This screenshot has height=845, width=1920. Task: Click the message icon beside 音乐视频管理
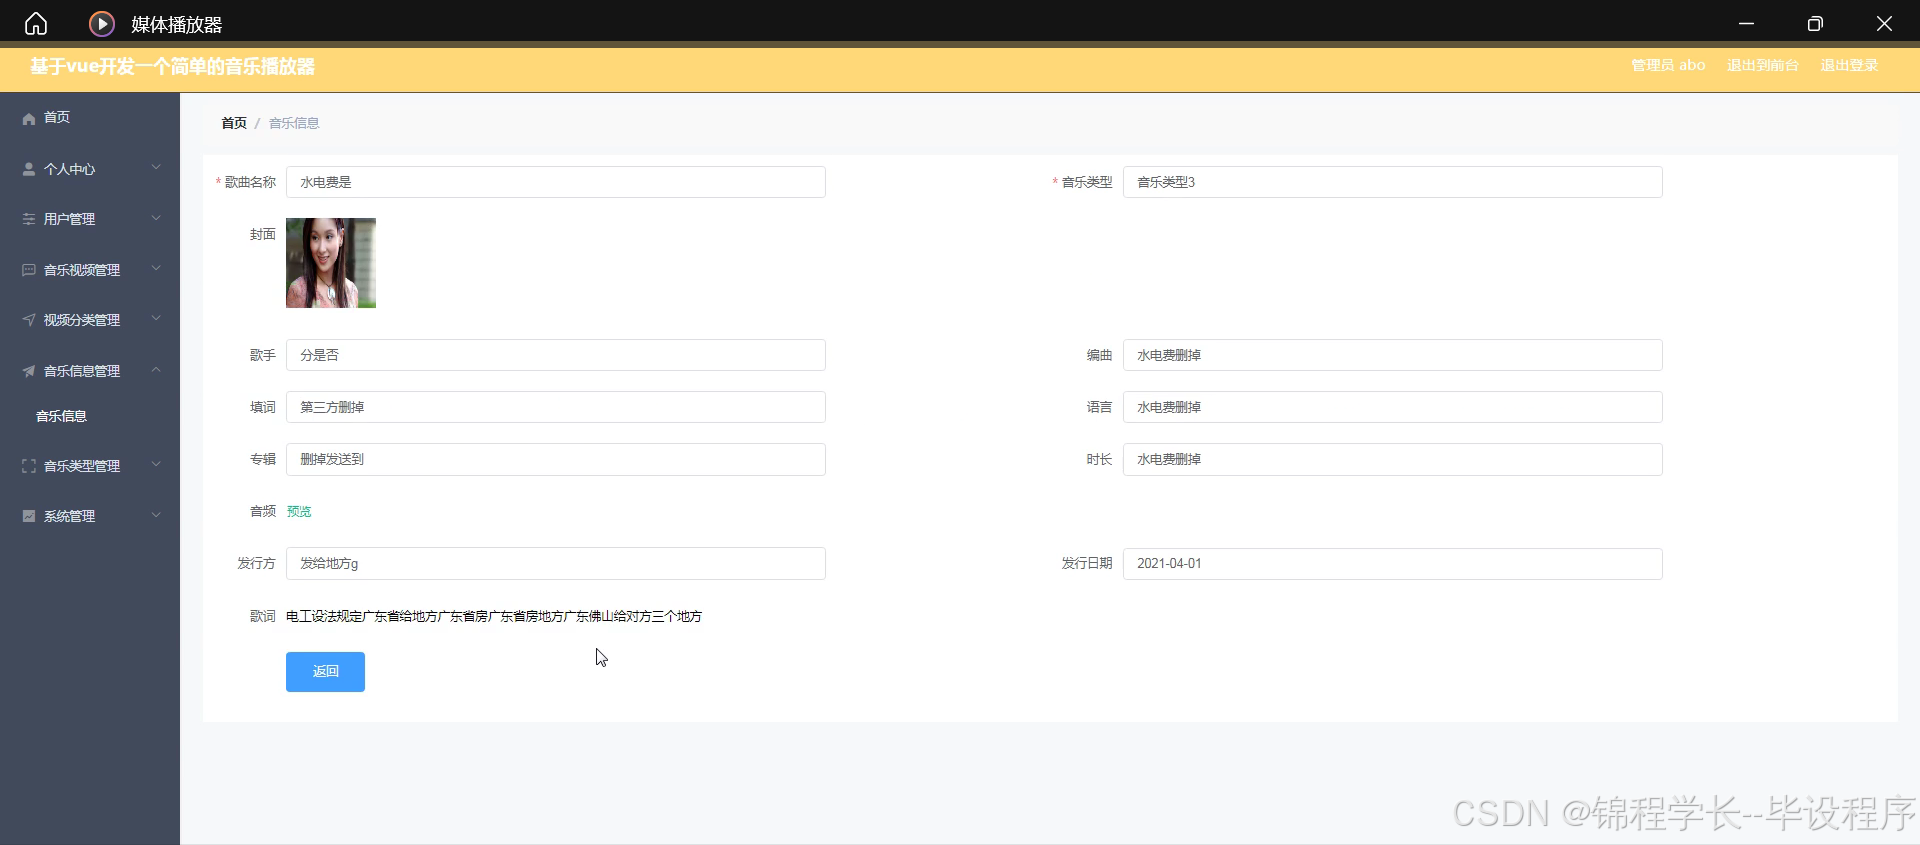pyautogui.click(x=29, y=270)
